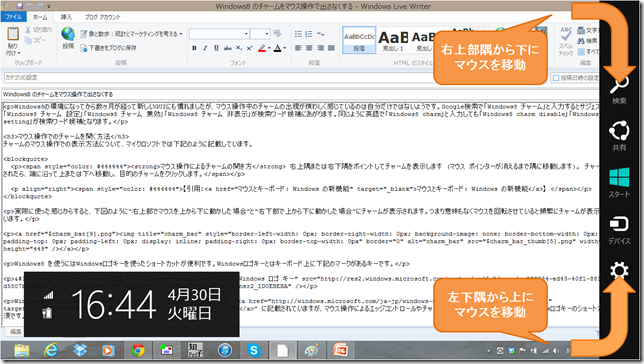Toggle Italic formatting
The width and height of the screenshot is (644, 364).
[x=205, y=48]
